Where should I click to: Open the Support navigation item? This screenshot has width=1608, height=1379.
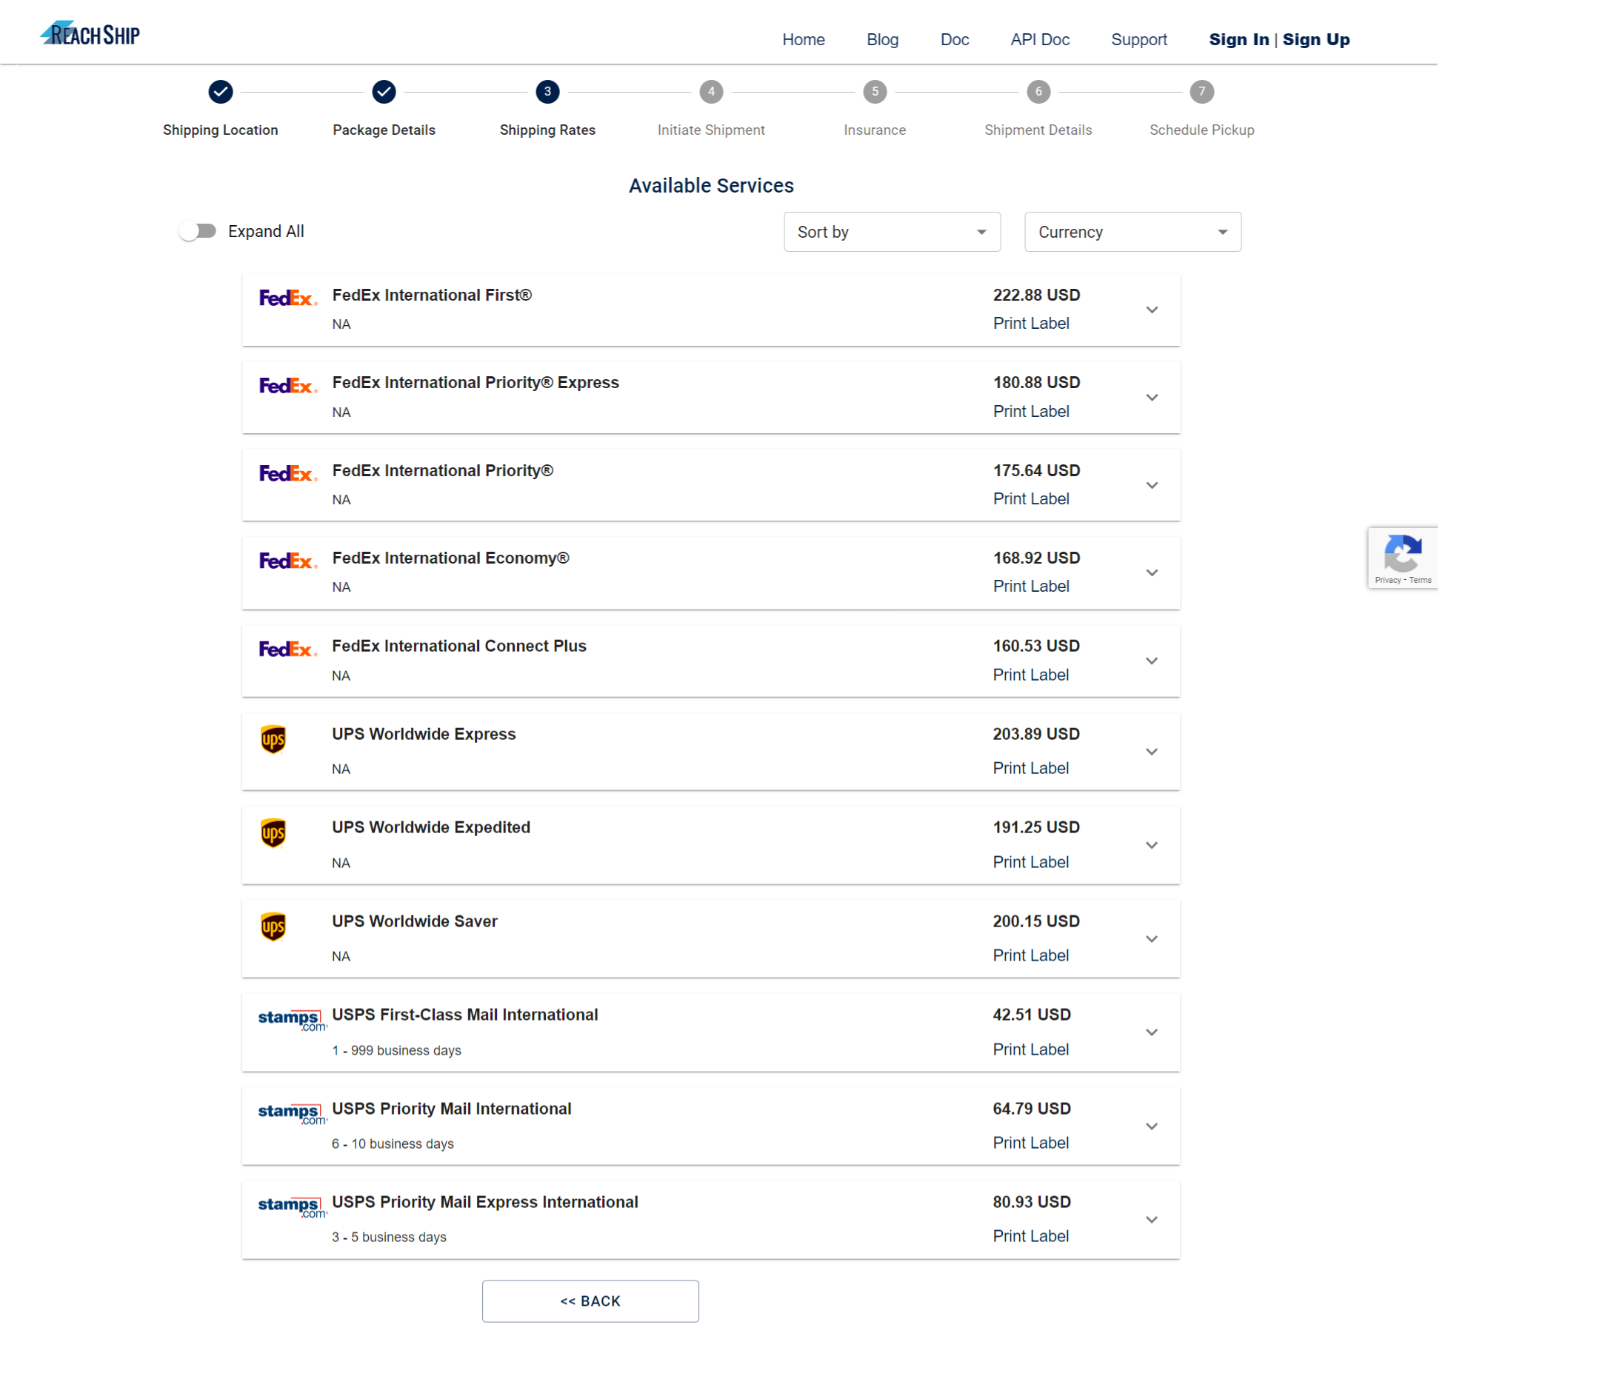pos(1139,39)
